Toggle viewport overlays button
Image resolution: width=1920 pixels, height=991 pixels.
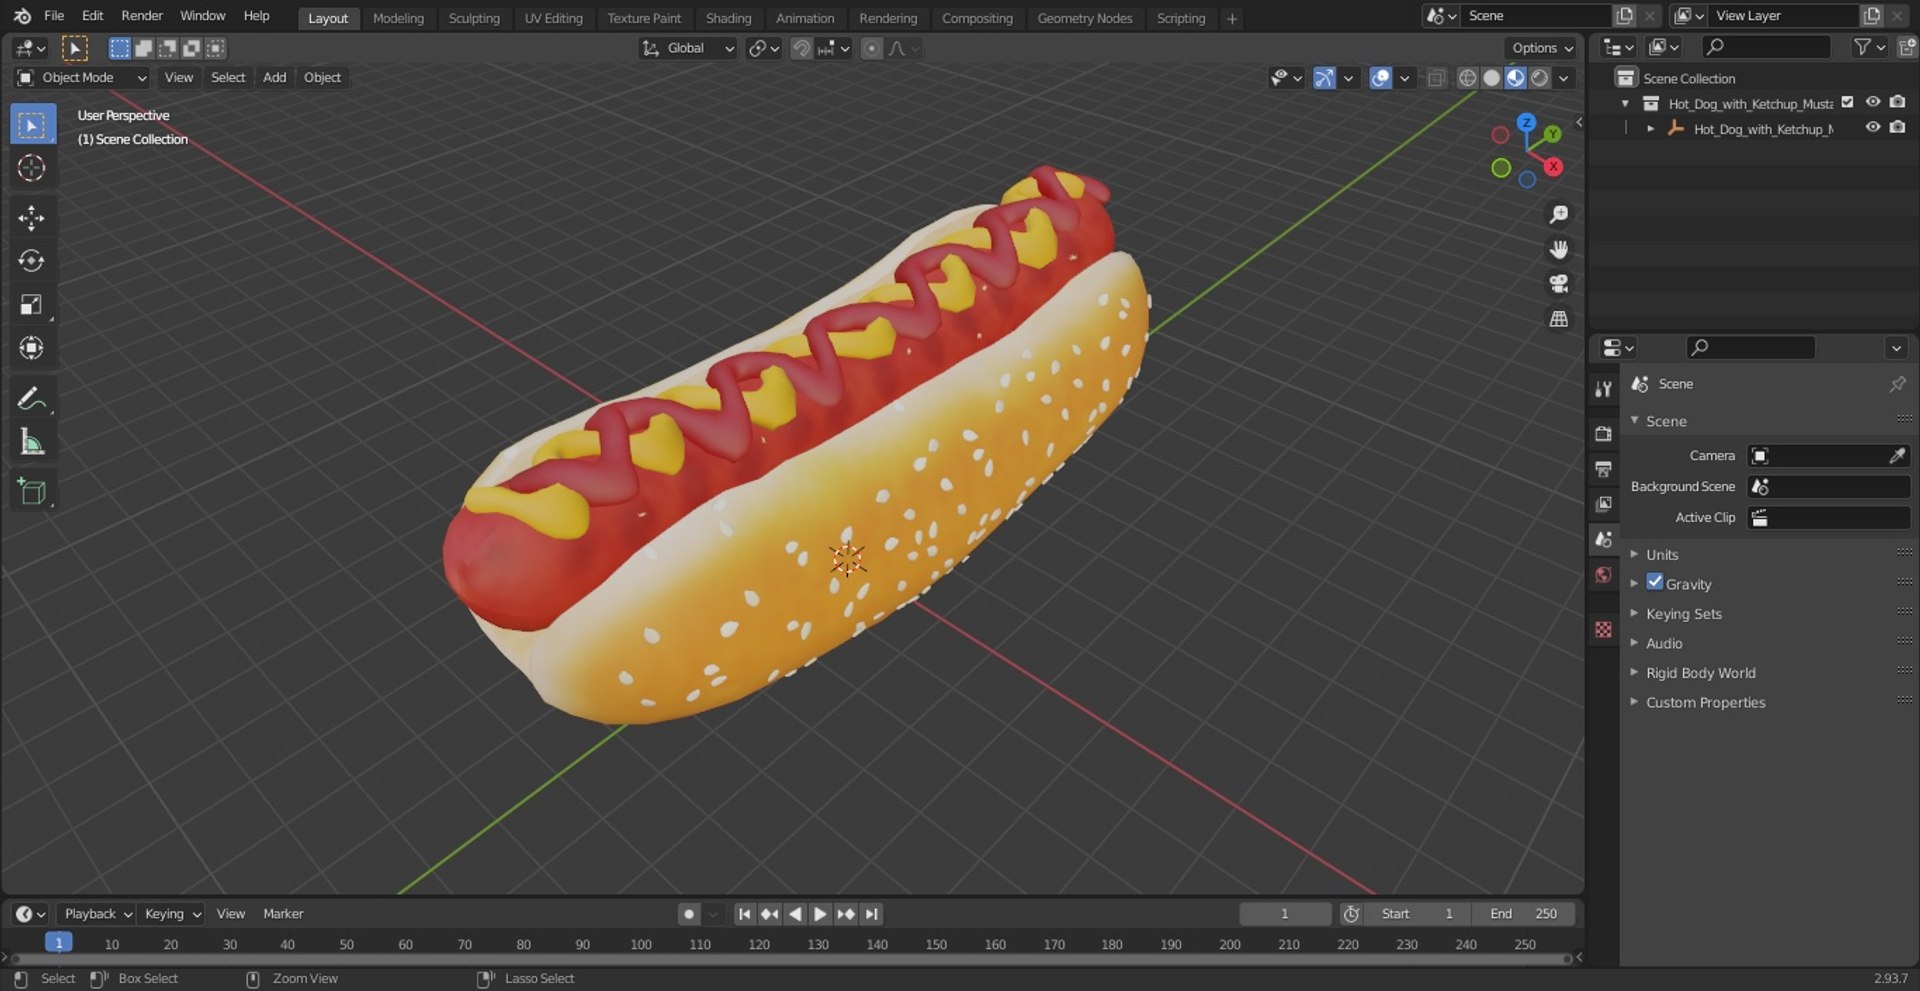(x=1380, y=78)
